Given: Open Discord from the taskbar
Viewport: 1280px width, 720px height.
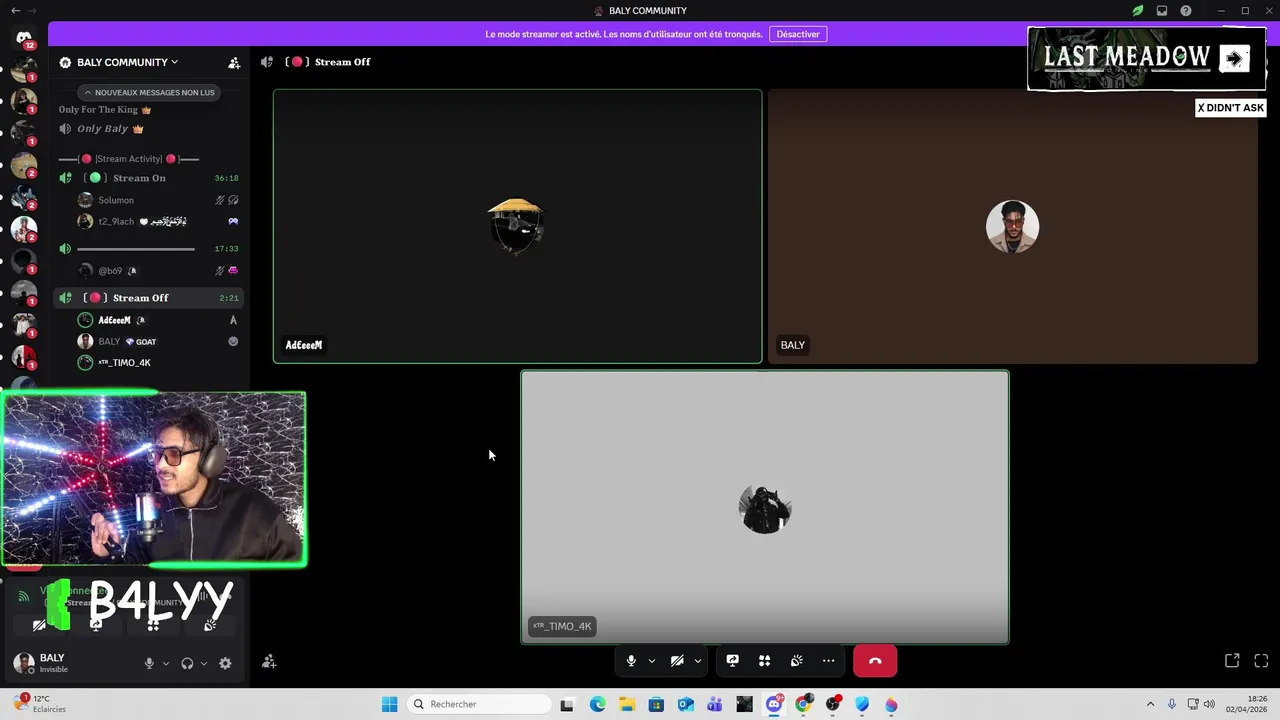Looking at the screenshot, I should click(774, 704).
